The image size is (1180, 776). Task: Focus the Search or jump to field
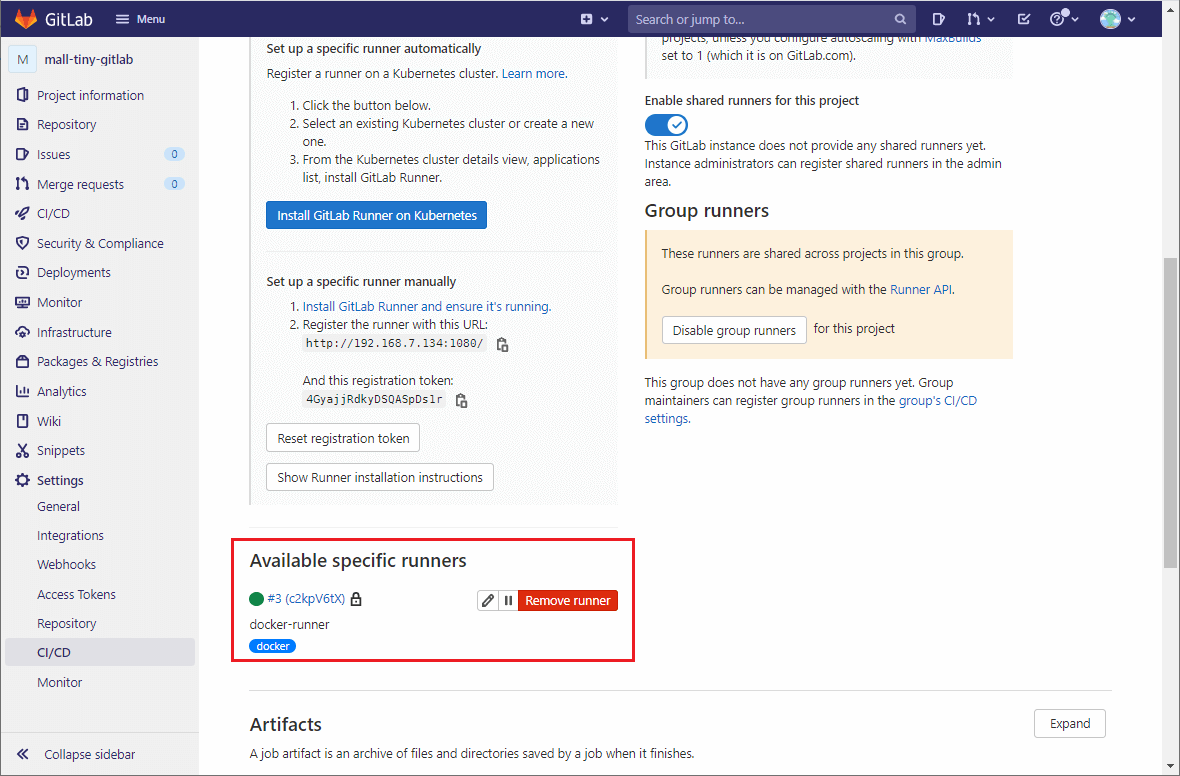(771, 19)
